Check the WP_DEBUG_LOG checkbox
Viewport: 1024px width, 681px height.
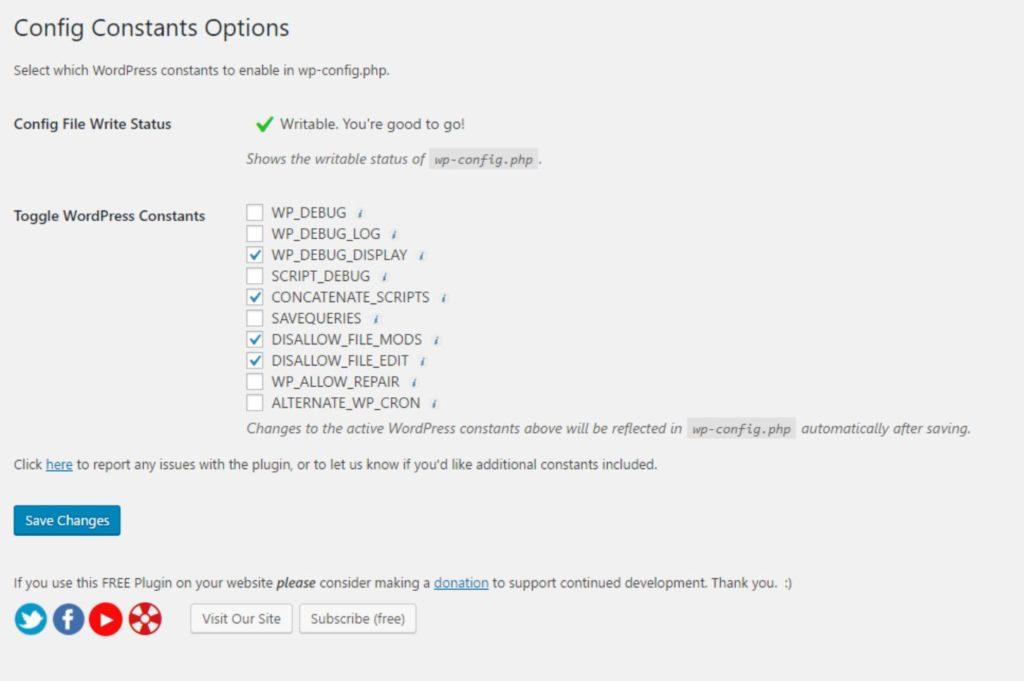point(255,234)
